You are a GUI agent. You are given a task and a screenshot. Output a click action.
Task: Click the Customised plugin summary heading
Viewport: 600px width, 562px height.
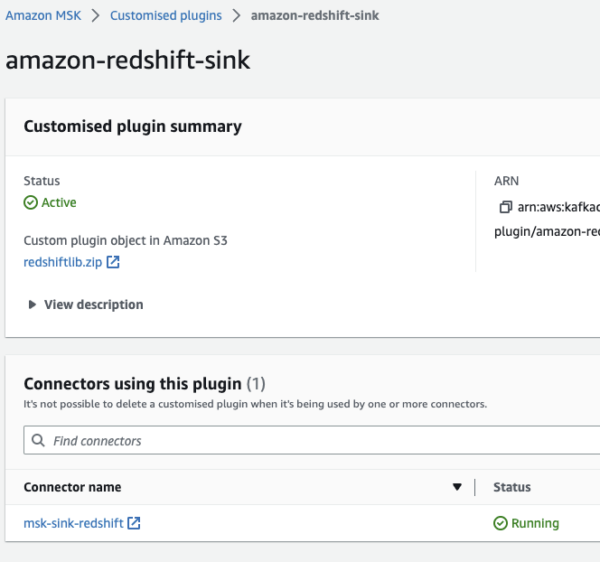point(132,126)
